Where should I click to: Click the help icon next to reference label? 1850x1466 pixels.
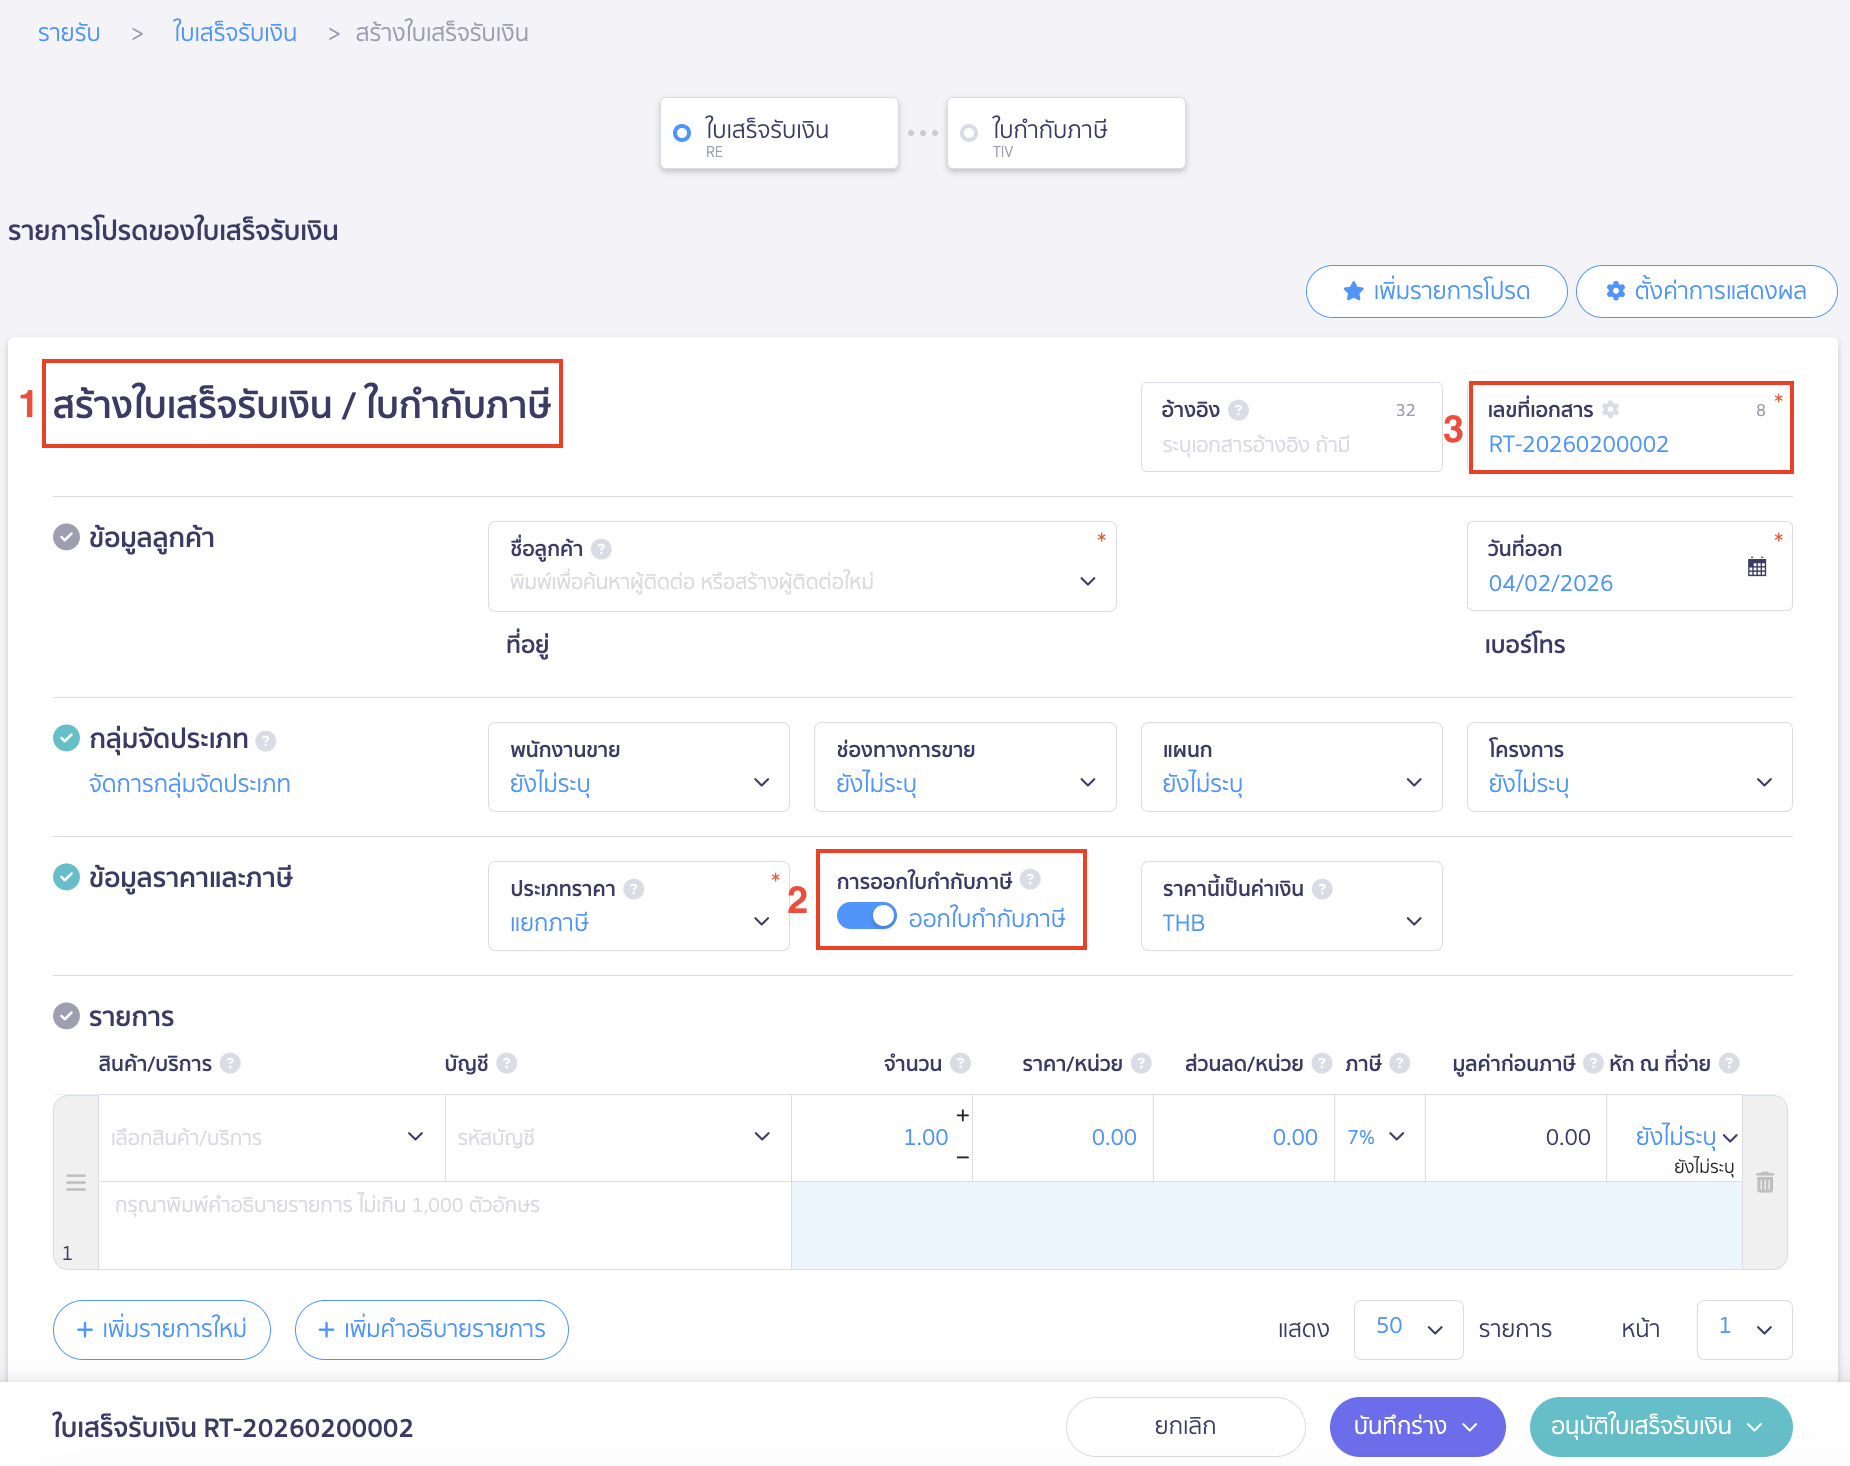(1238, 410)
